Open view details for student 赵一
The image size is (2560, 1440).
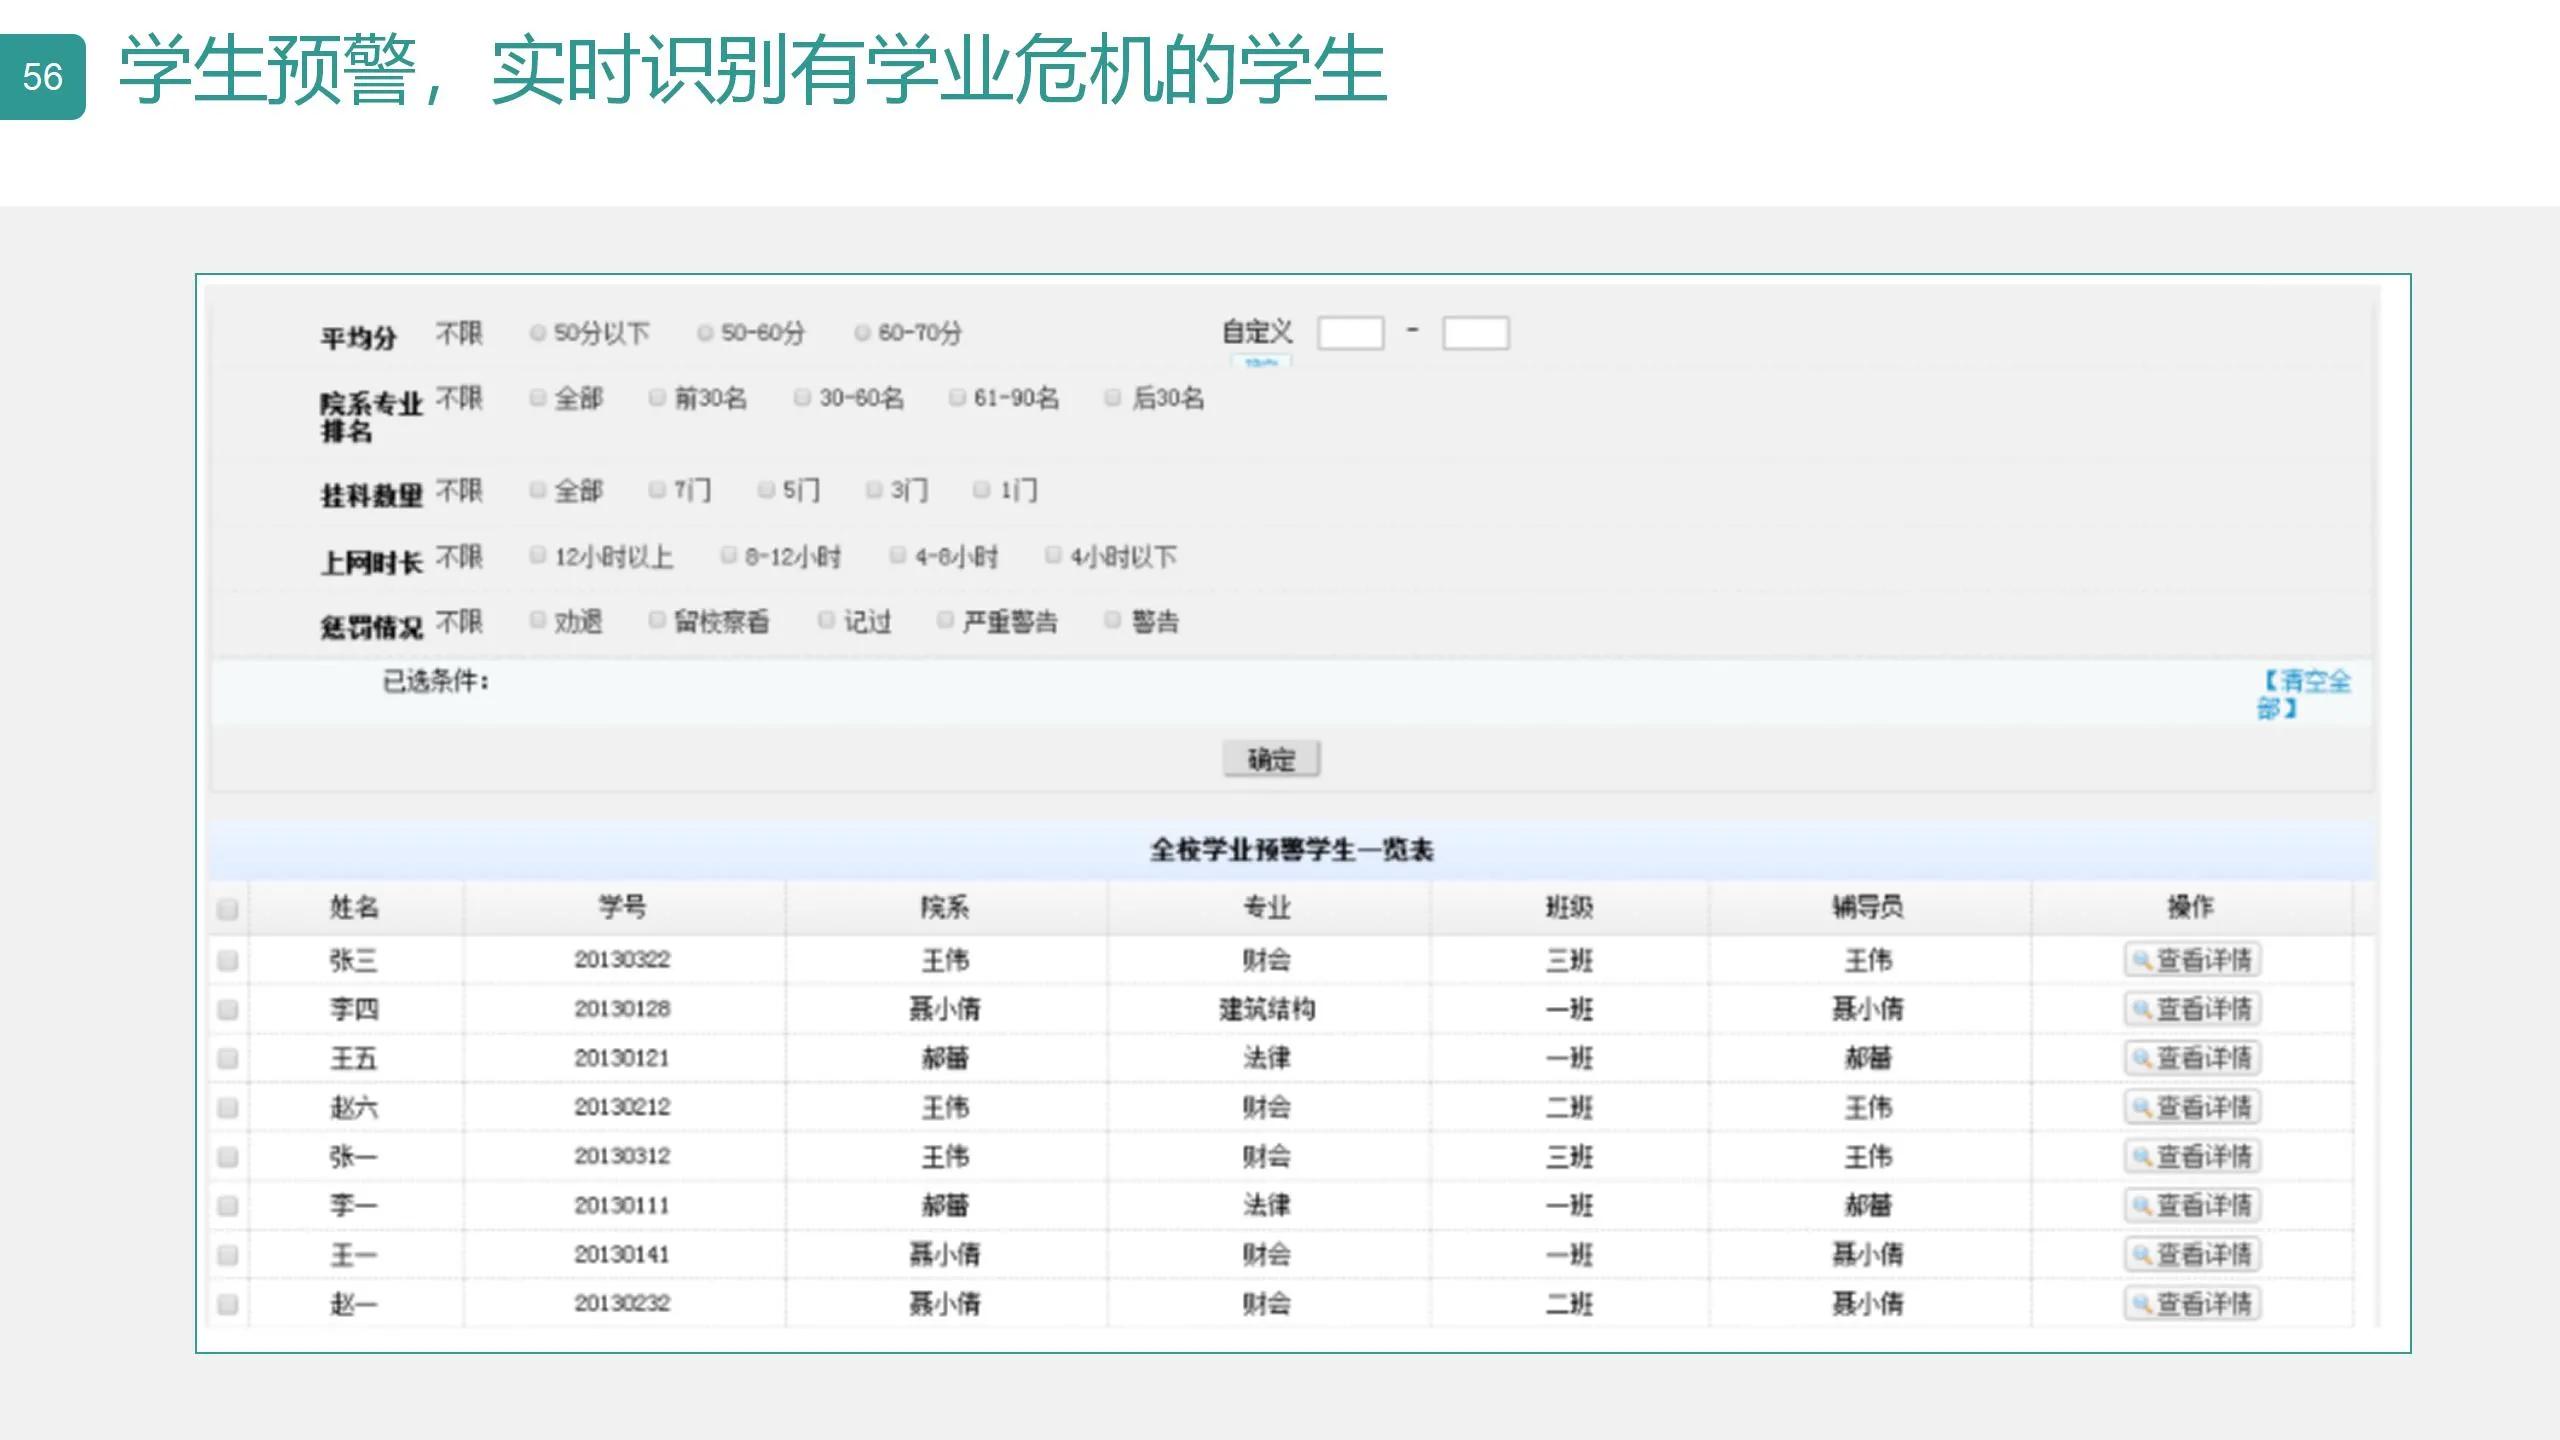tap(2192, 1303)
